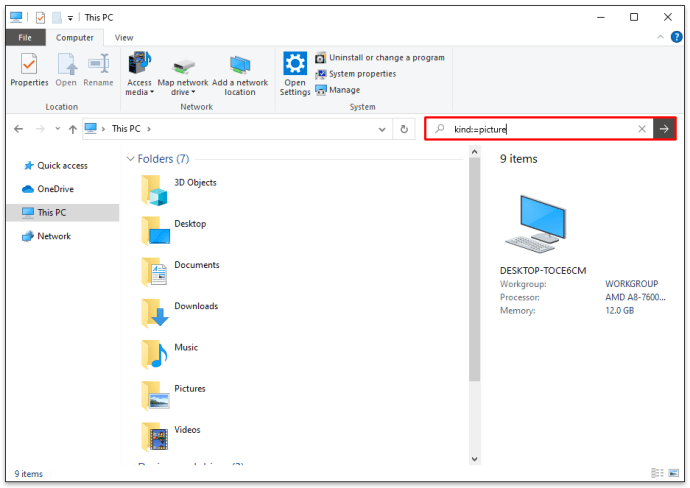Click the This PC title bar icon

click(x=16, y=17)
